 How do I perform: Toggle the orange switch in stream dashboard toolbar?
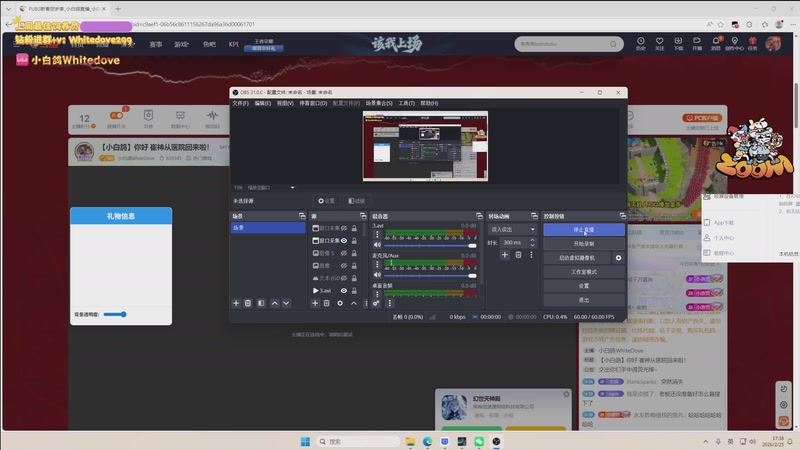point(116,115)
